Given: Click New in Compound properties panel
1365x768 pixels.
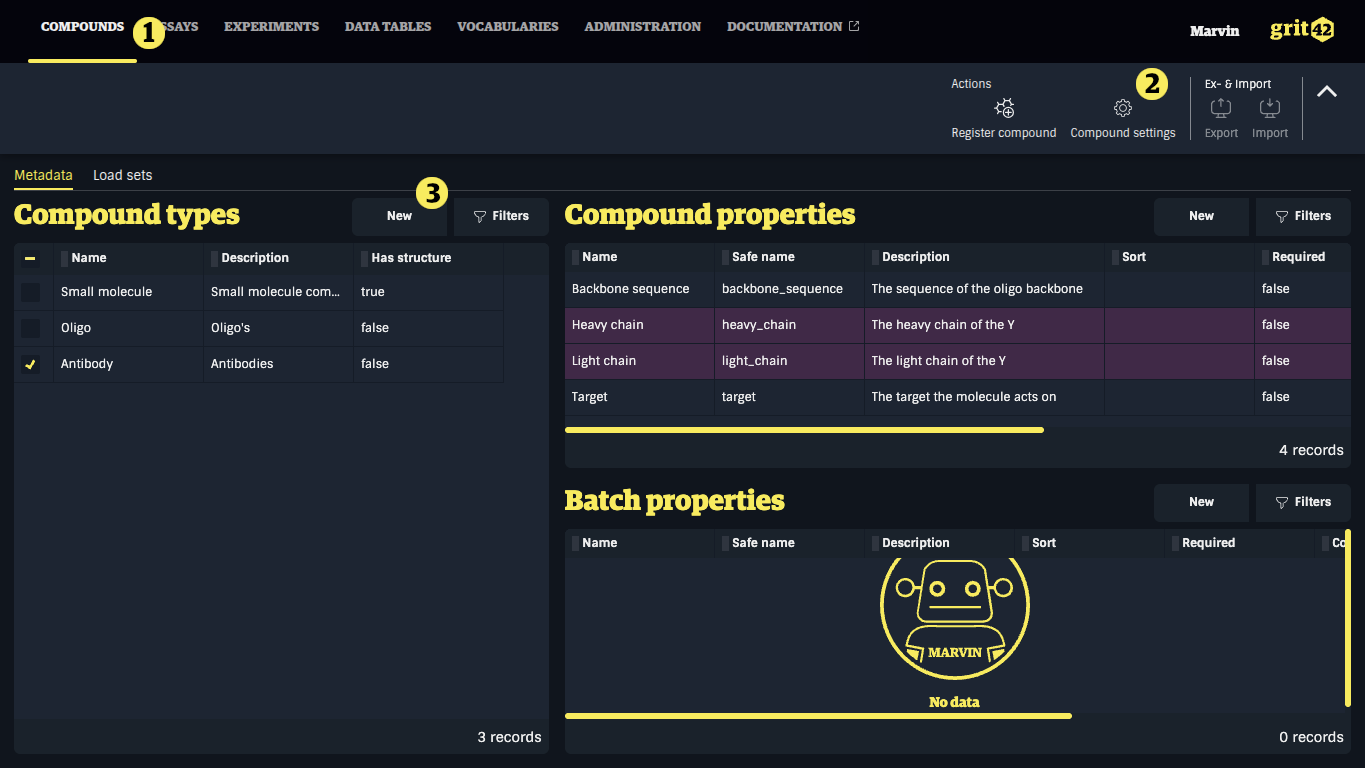Looking at the screenshot, I should point(1201,216).
